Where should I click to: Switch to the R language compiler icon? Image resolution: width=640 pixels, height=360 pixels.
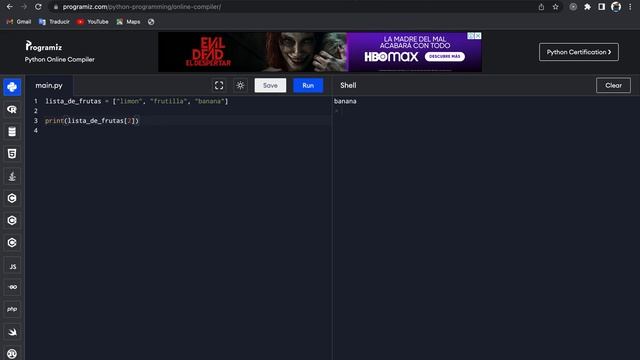click(12, 109)
